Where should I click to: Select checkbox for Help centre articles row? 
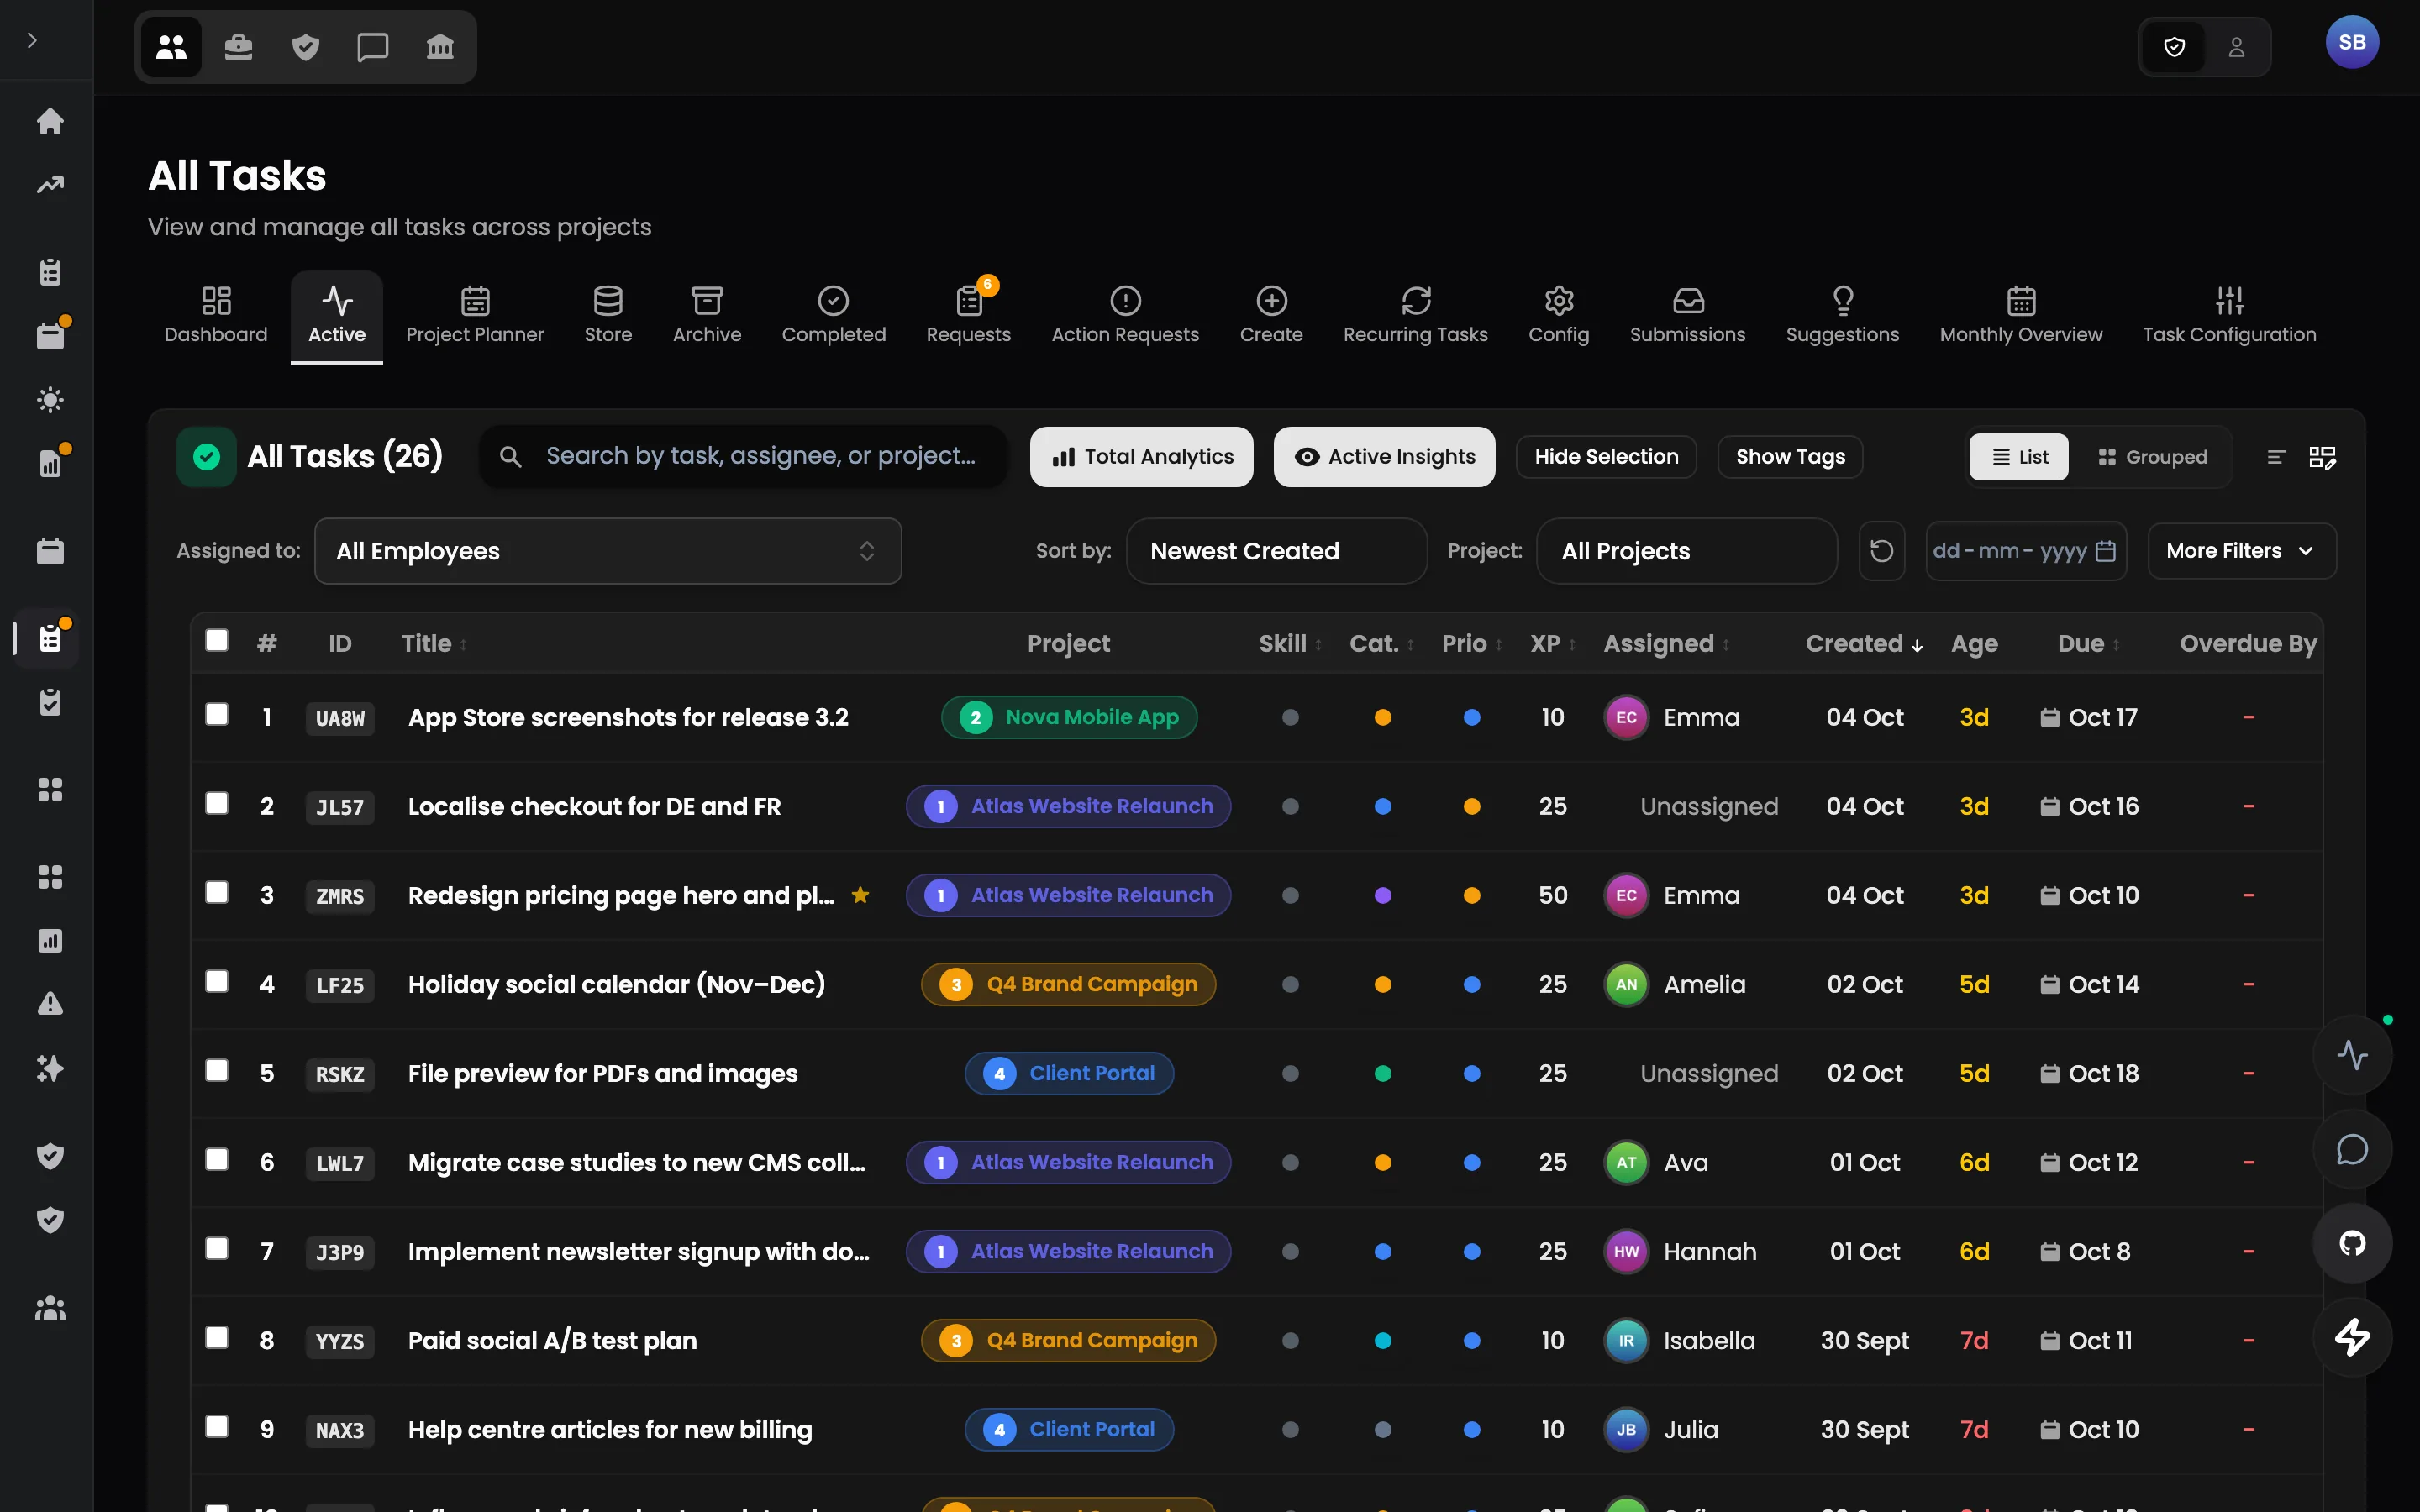[216, 1426]
